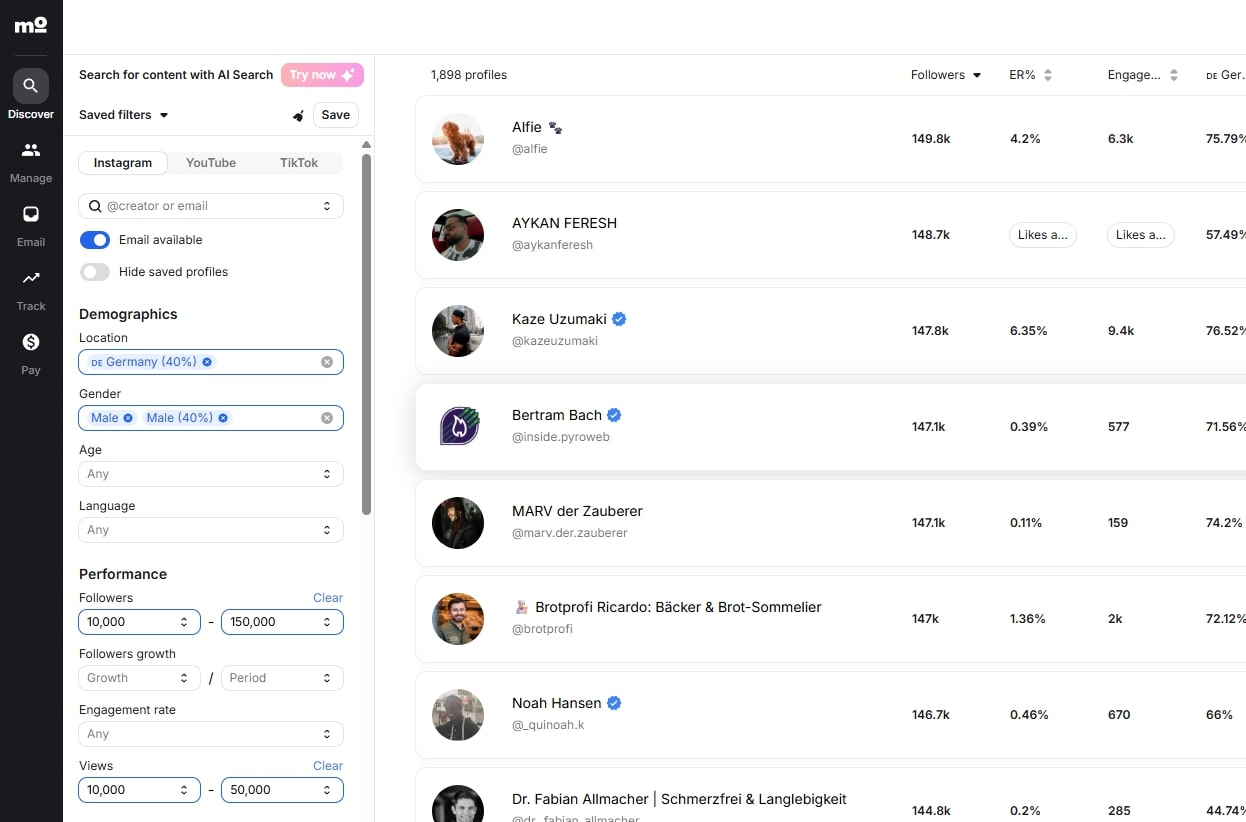Select the Manage icon in the sidebar
Viewport: 1246px width, 822px height.
pyautogui.click(x=30, y=160)
